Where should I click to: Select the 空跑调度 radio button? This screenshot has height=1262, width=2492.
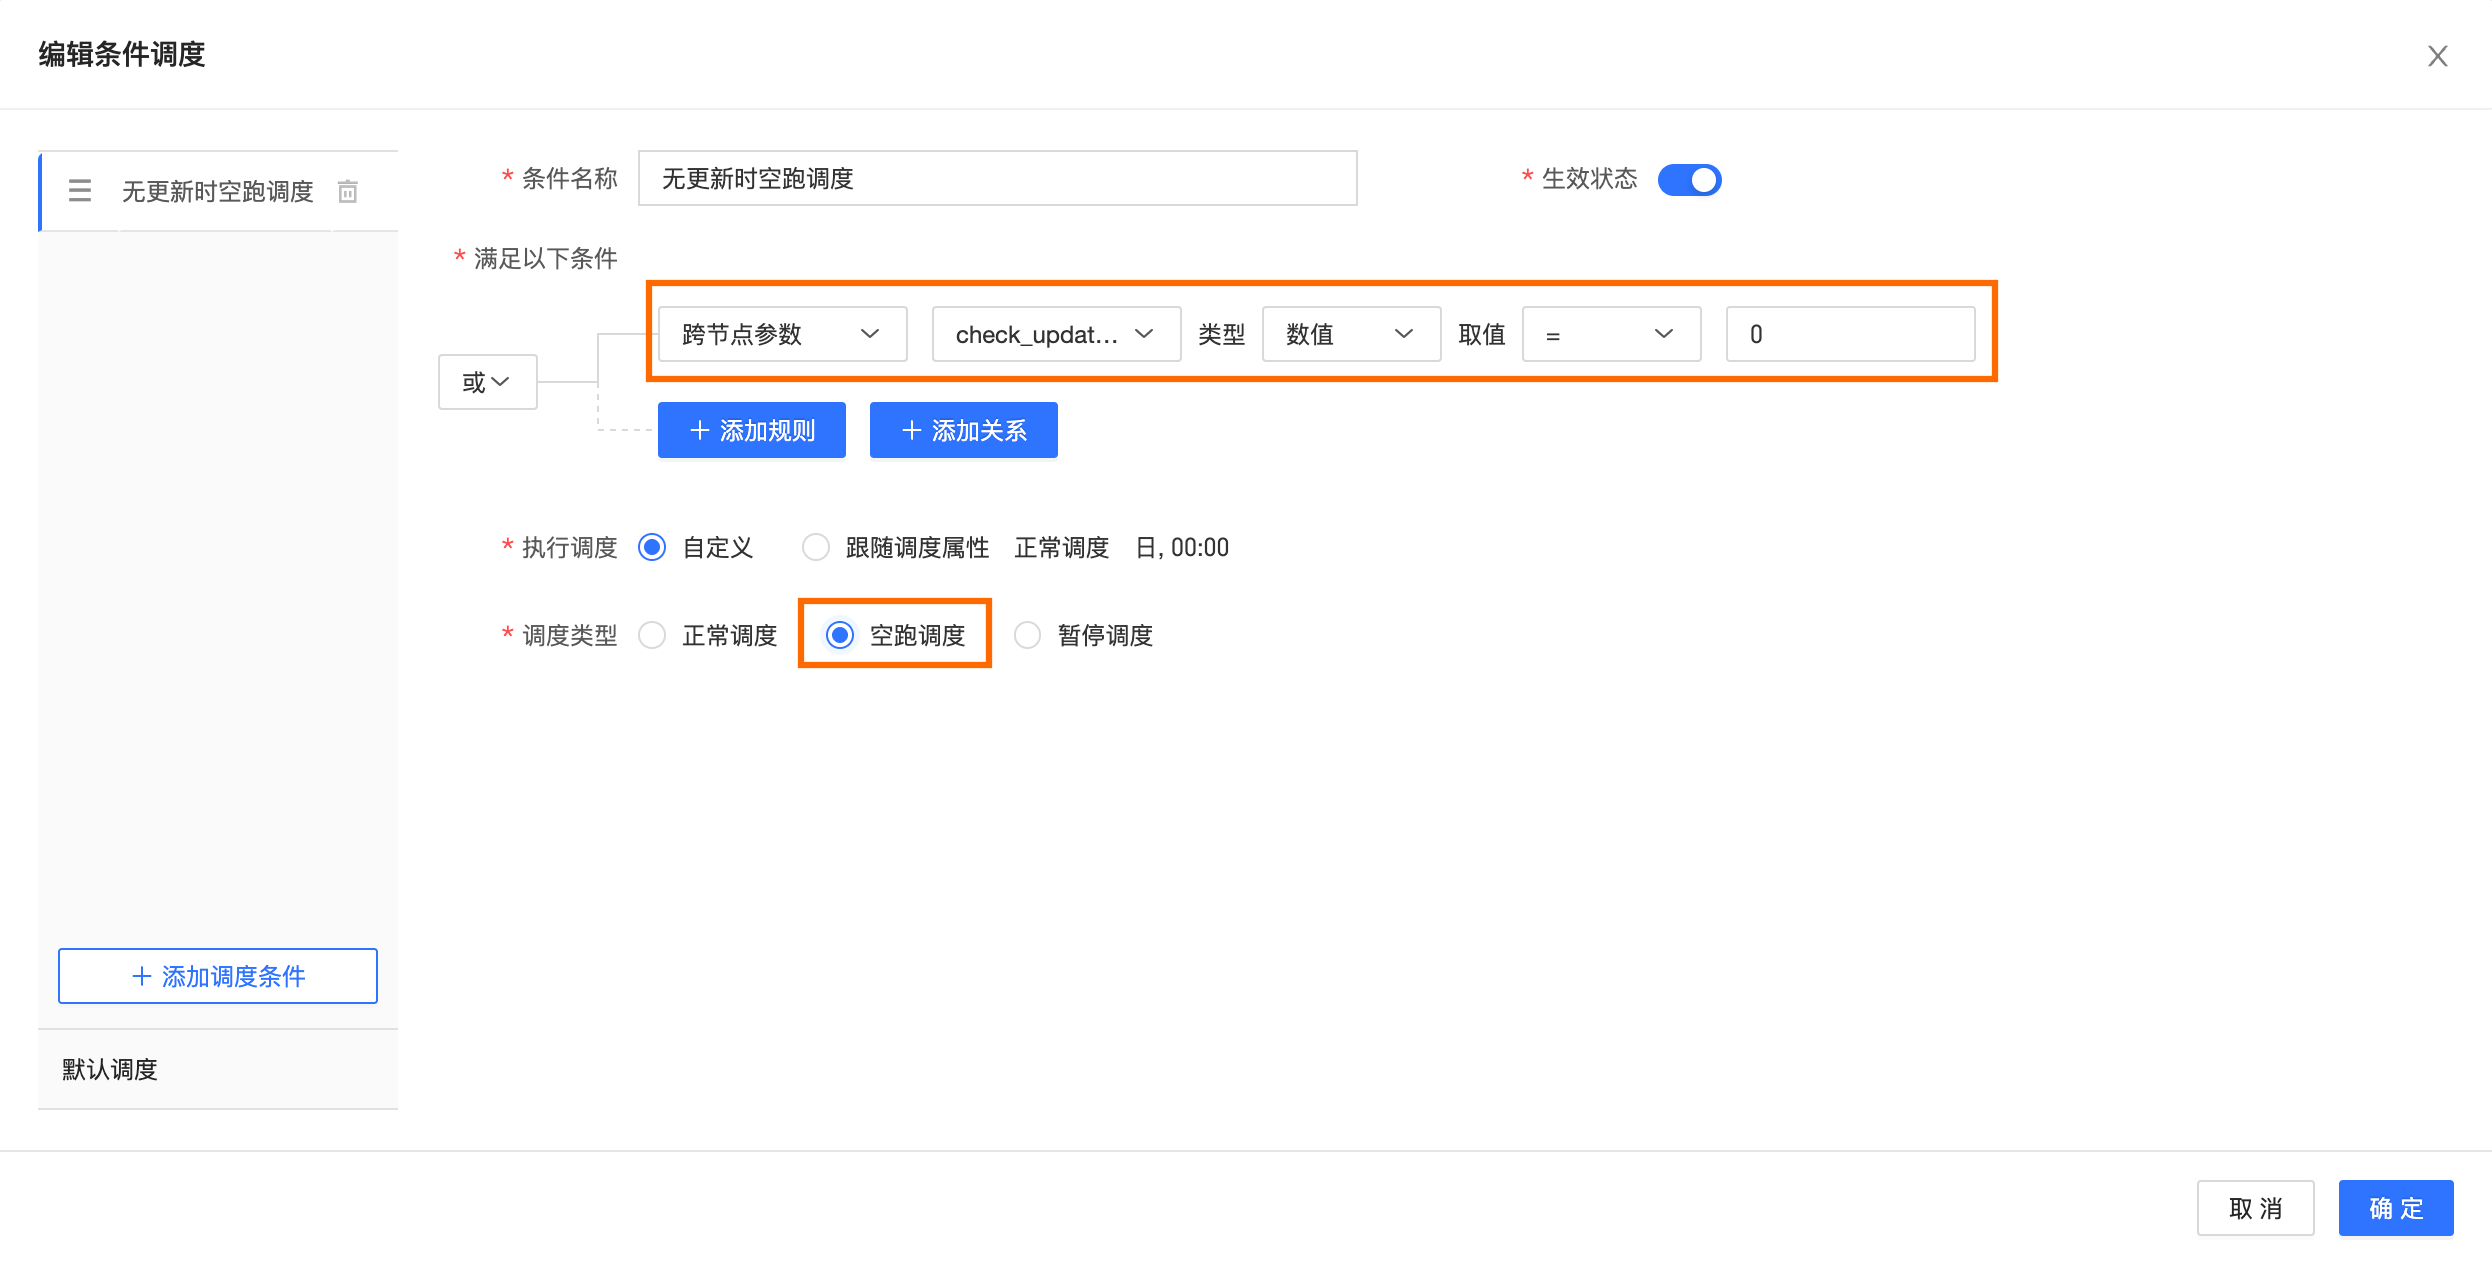pyautogui.click(x=840, y=636)
